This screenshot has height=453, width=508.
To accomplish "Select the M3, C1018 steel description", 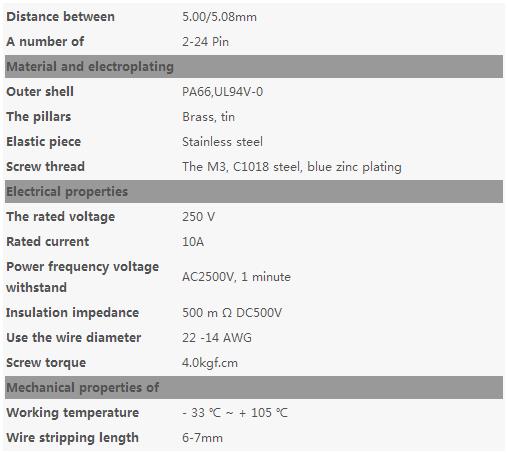I will [x=292, y=167].
